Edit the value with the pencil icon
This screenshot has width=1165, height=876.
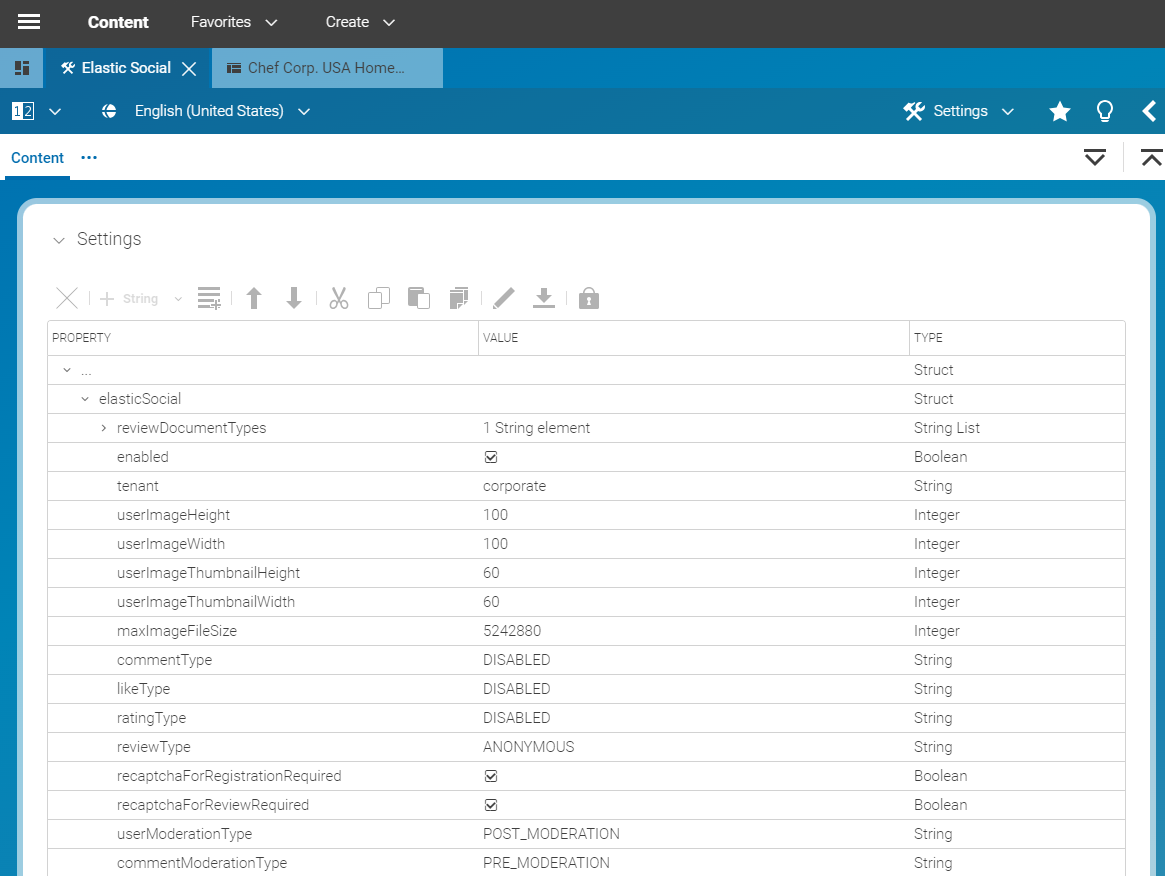pyautogui.click(x=503, y=298)
